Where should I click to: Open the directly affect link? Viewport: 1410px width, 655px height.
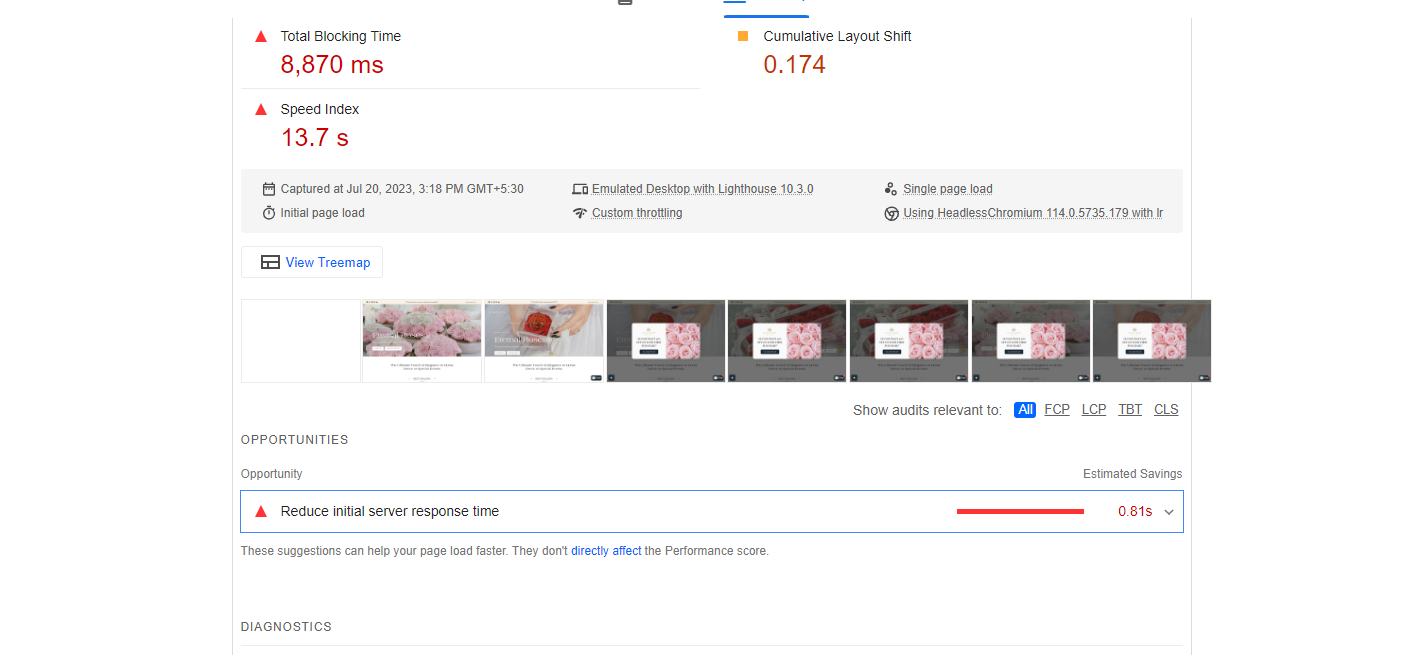pos(606,551)
